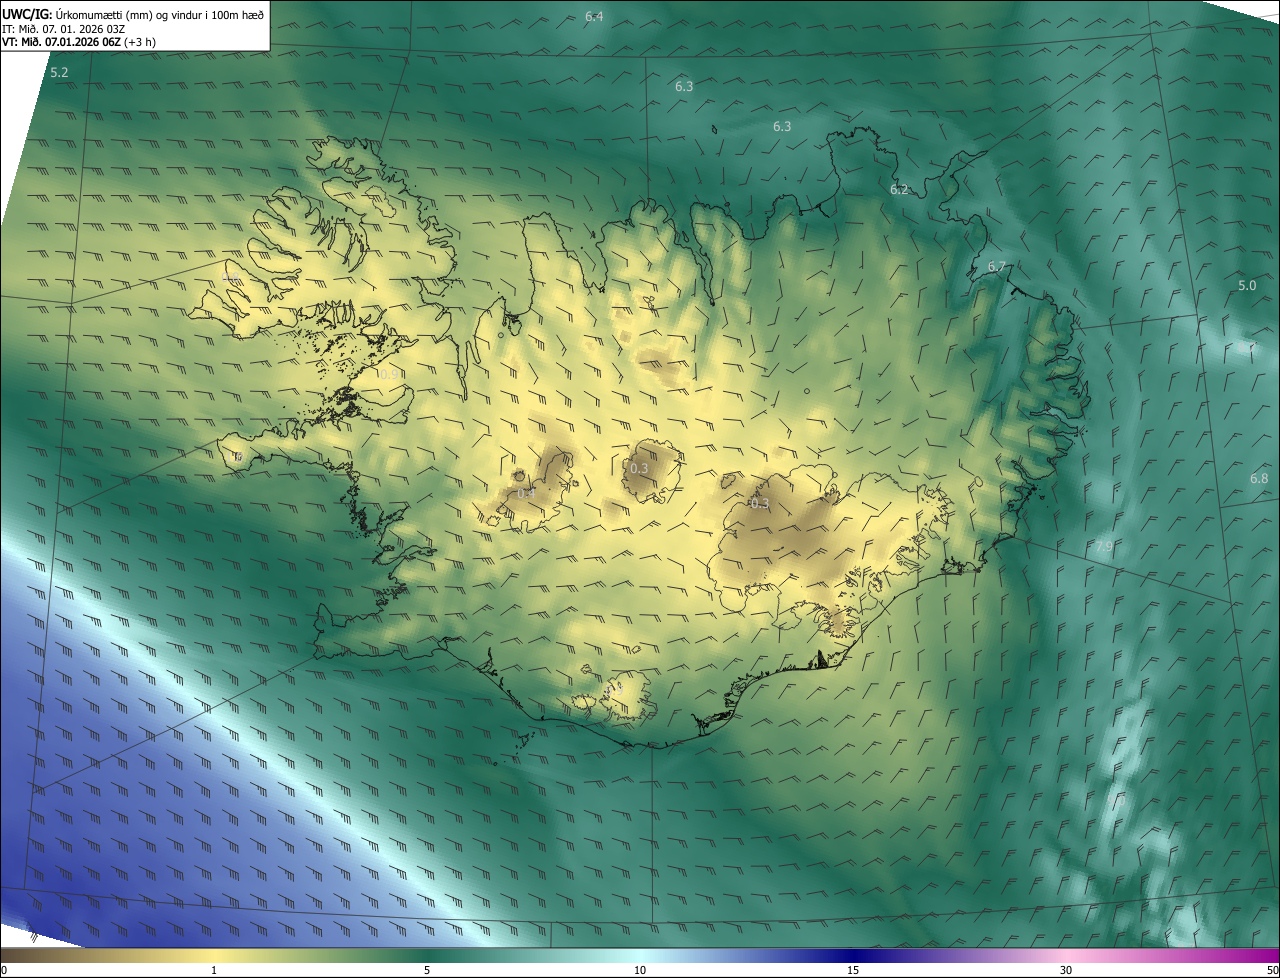Click the 0.4 value on Langjökull glacier

(526, 492)
